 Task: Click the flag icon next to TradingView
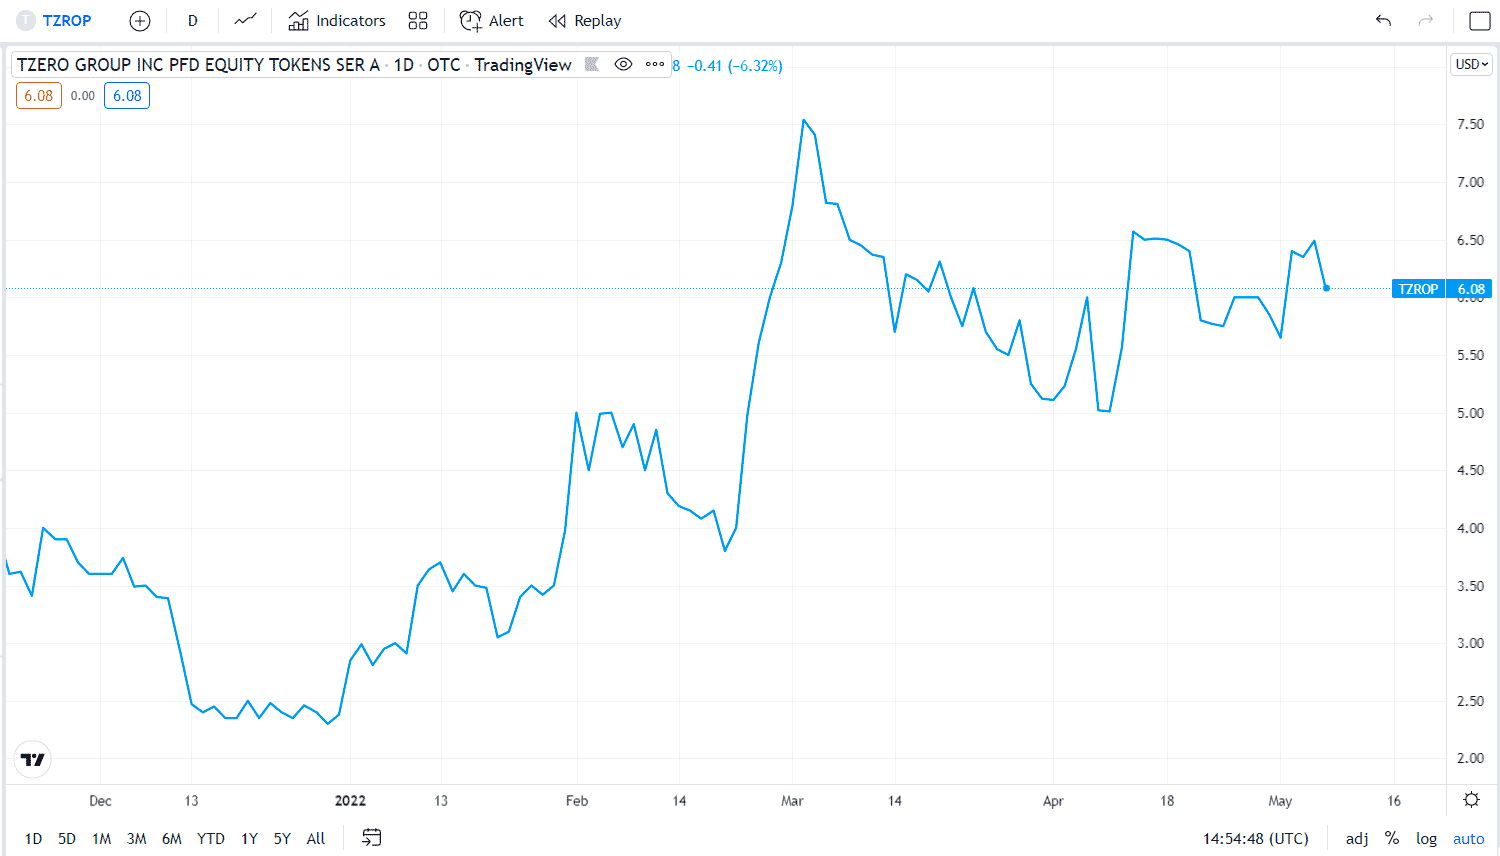[x=592, y=64]
